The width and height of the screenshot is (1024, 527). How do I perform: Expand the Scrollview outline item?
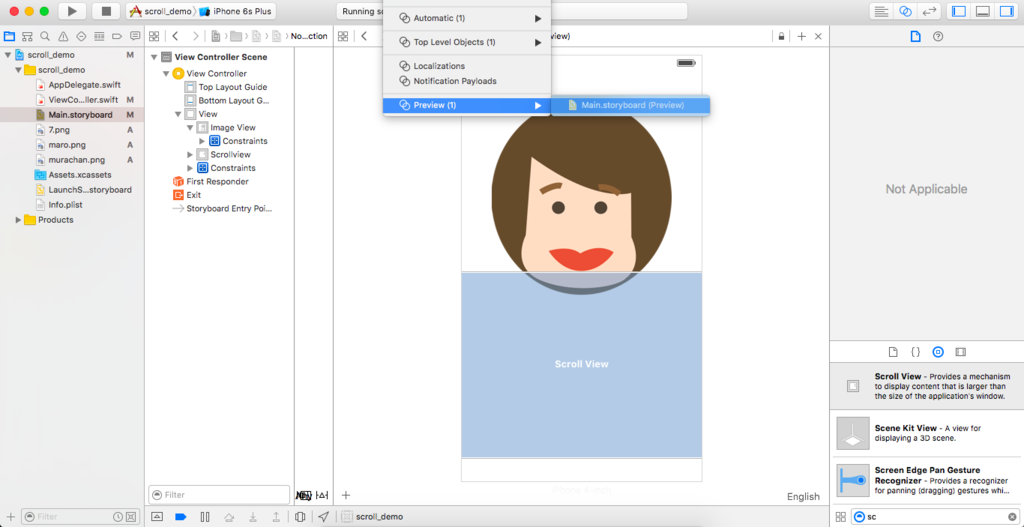point(190,155)
